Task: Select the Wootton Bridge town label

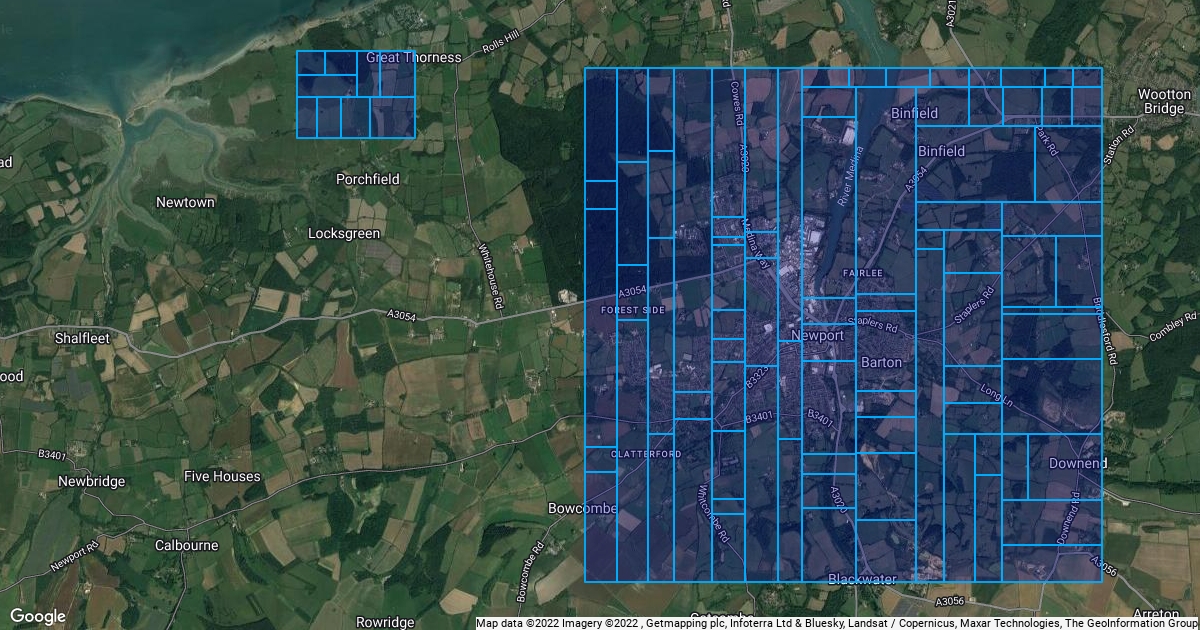Action: pos(1164,100)
